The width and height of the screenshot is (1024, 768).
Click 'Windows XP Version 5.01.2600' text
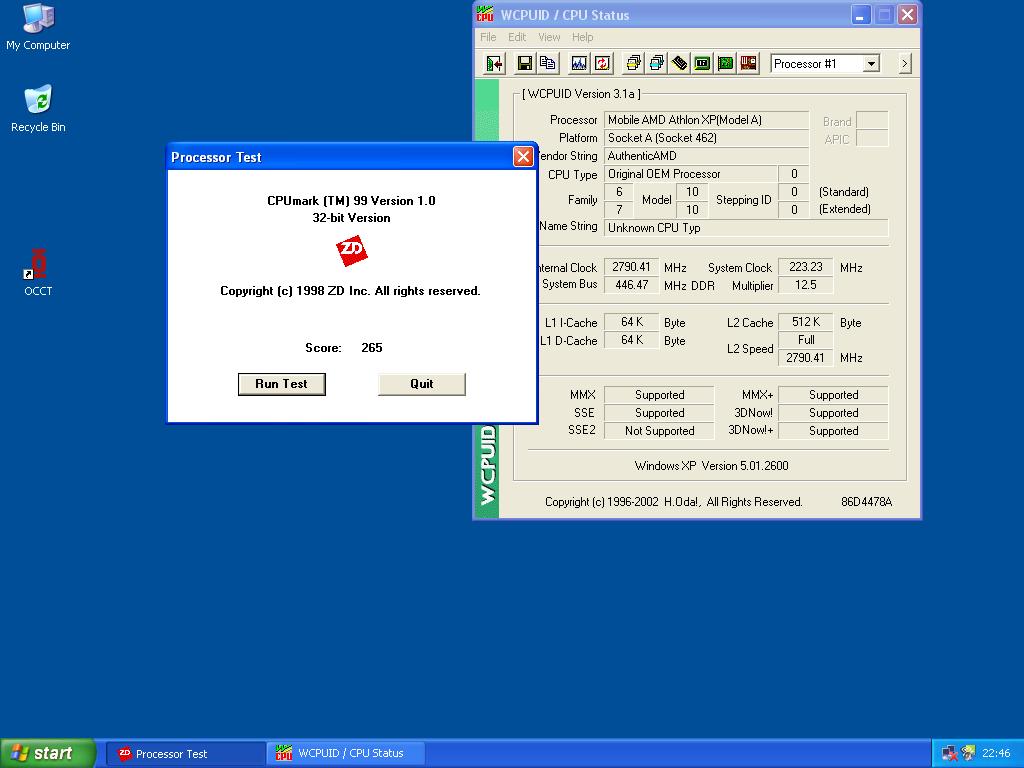[x=711, y=466]
